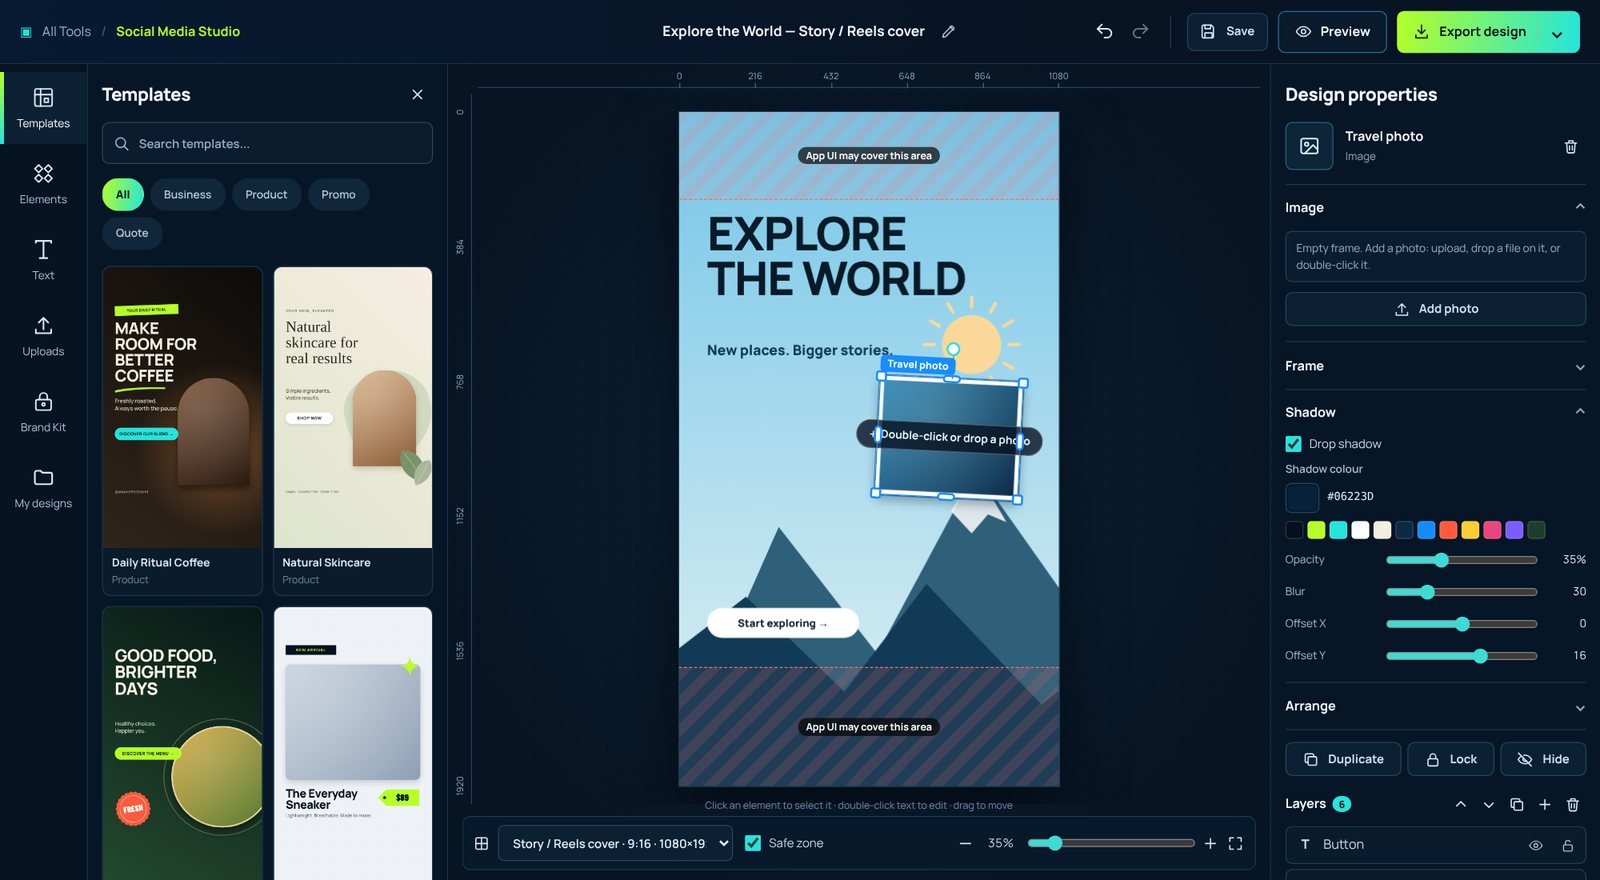1600x880 pixels.
Task: Pick the orange shadow colour swatch
Action: click(x=1448, y=530)
